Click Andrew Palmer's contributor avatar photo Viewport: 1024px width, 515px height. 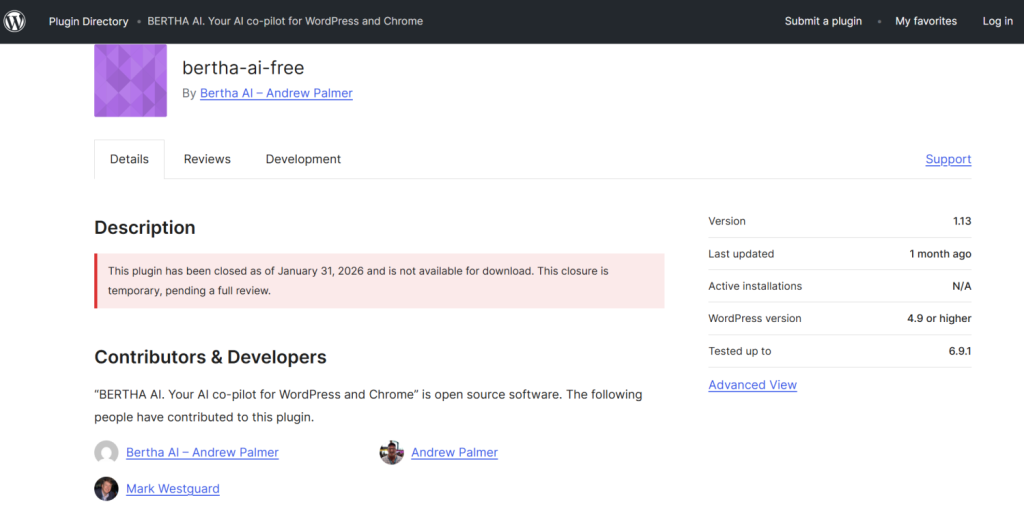point(391,453)
